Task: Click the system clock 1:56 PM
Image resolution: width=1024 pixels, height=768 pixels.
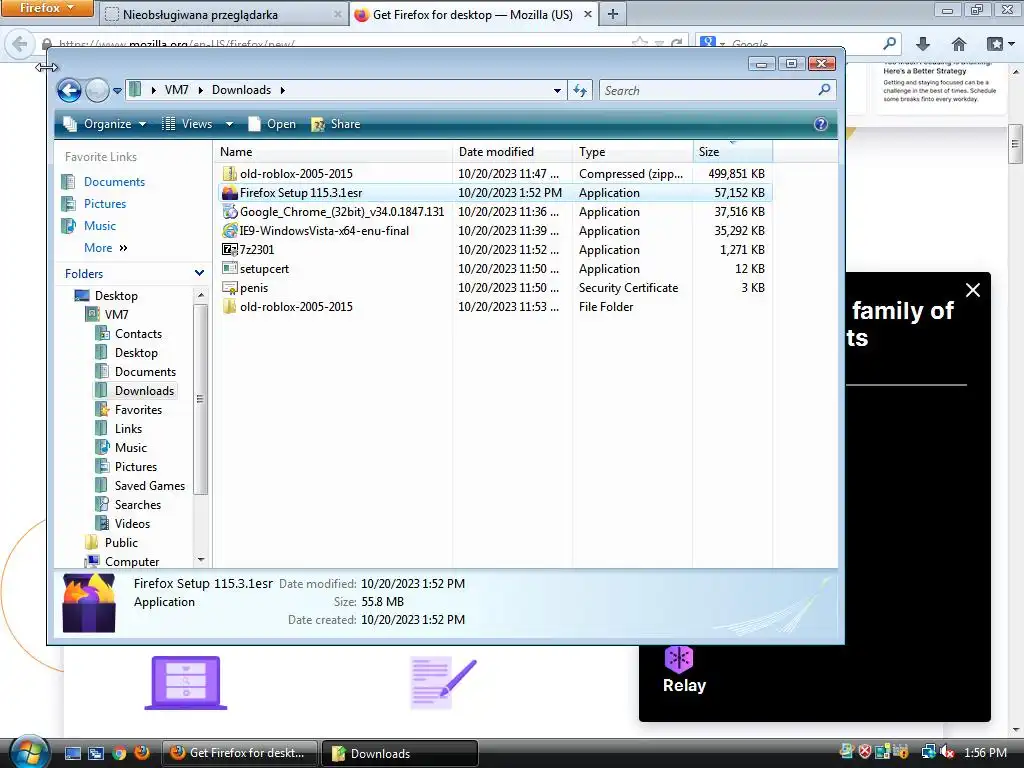Action: click(985, 752)
